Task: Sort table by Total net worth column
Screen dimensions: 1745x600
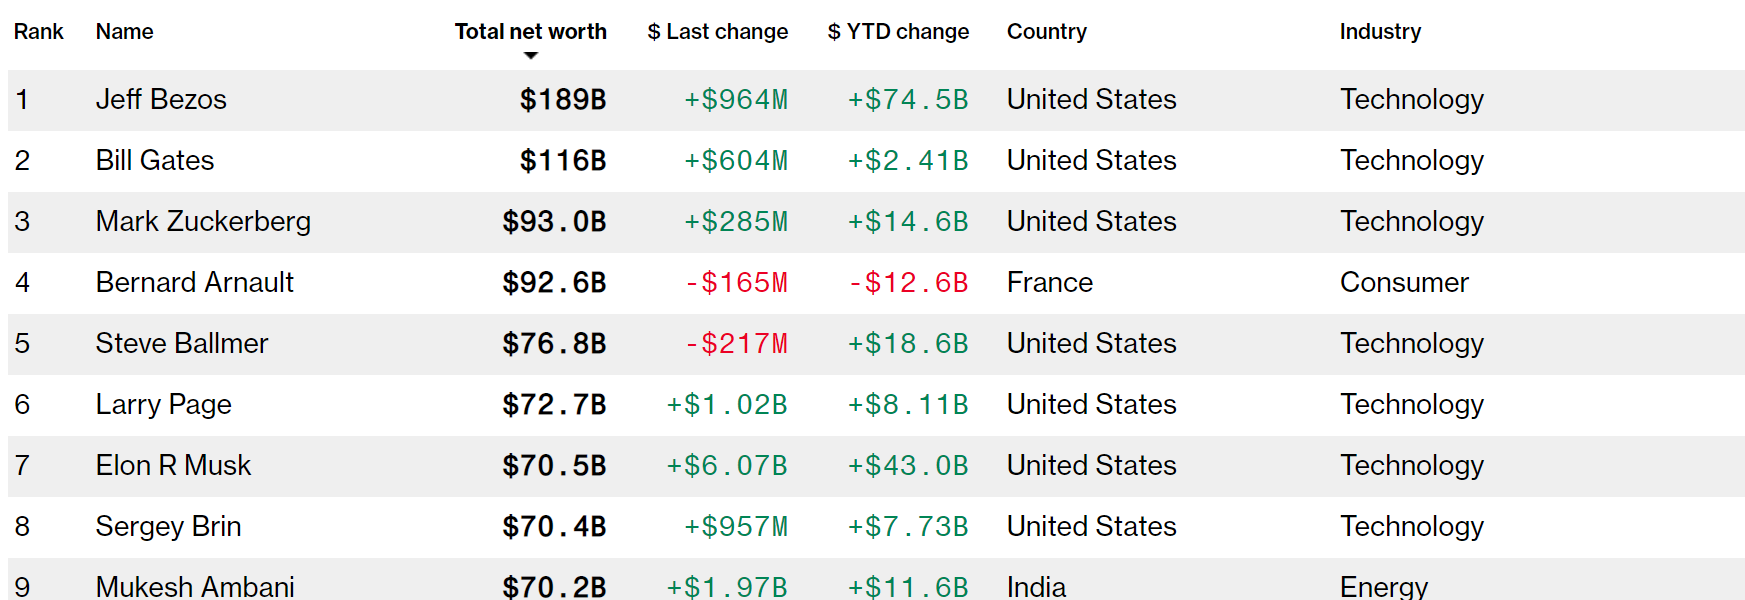Action: pyautogui.click(x=530, y=32)
